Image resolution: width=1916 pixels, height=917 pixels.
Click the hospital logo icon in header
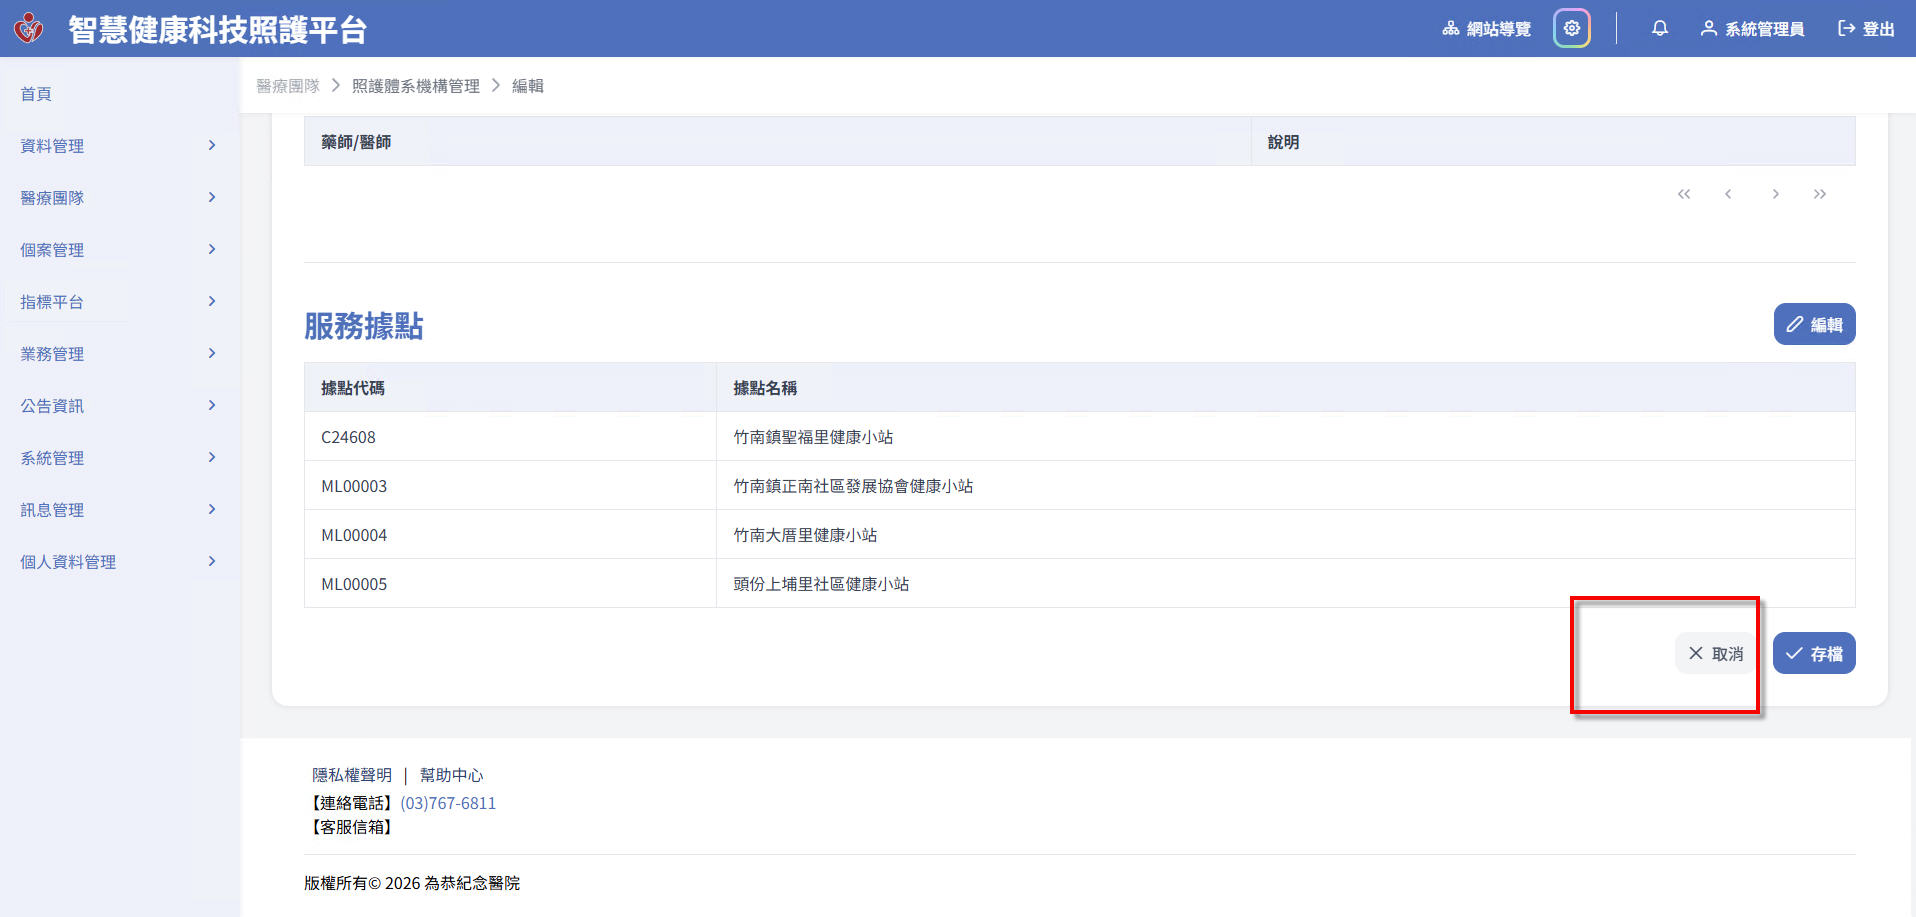(29, 28)
